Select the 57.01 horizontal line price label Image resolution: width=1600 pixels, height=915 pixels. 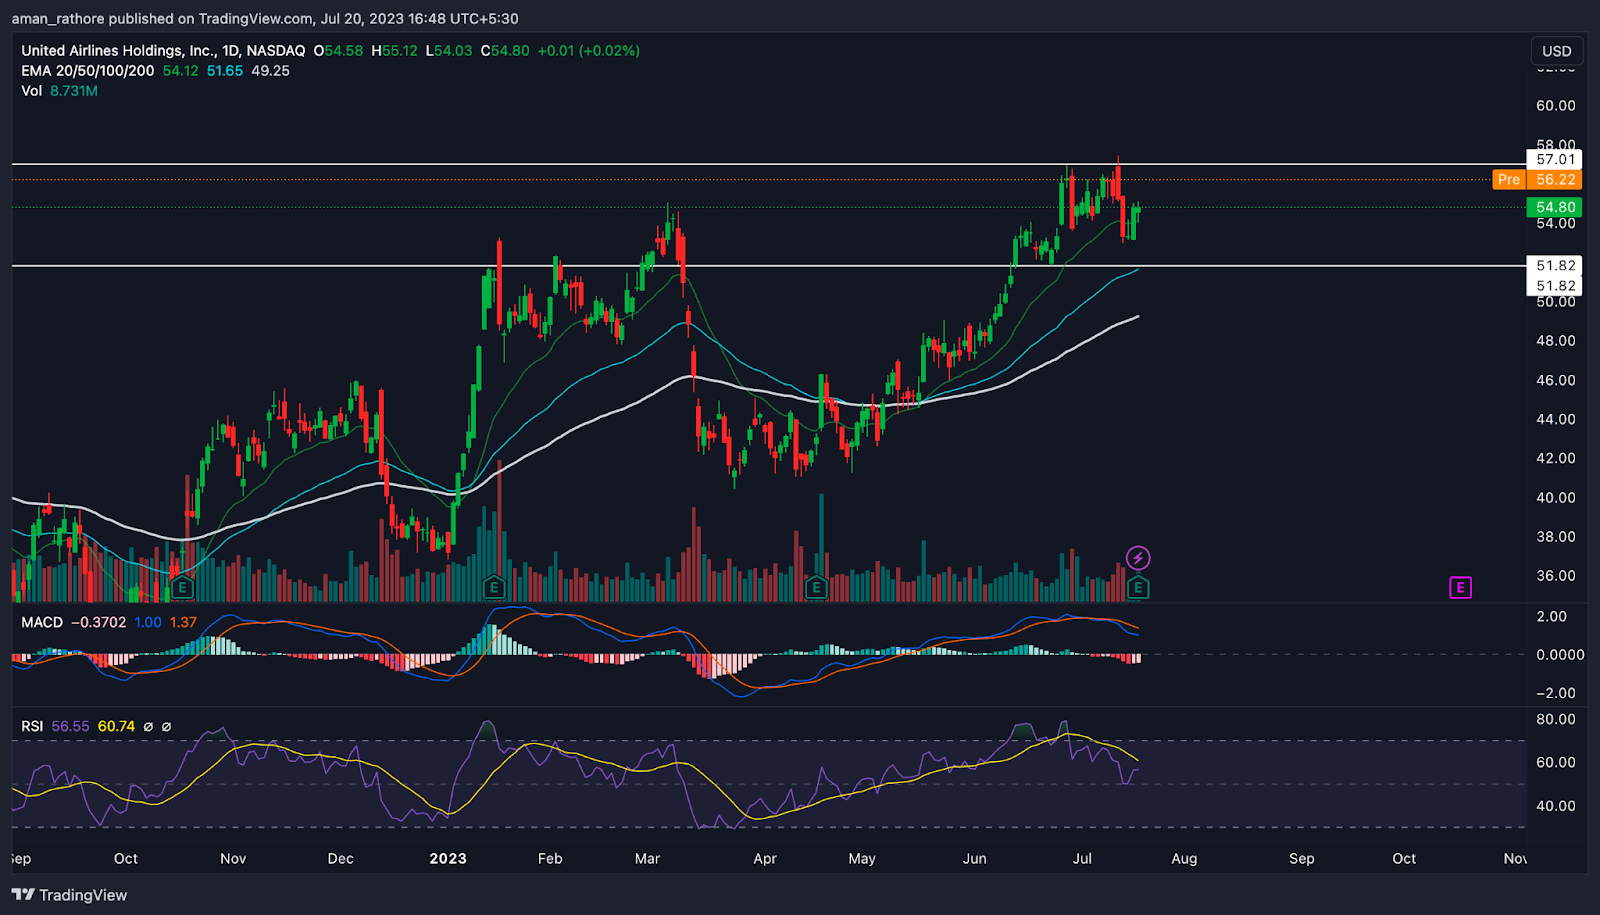(x=1555, y=159)
